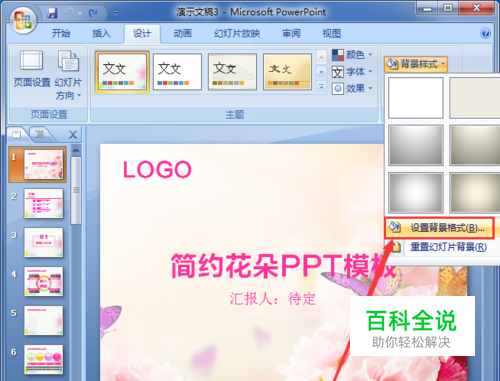Expand the 幻灯片方向 dropdown
This screenshot has width=500, height=381.
68,75
